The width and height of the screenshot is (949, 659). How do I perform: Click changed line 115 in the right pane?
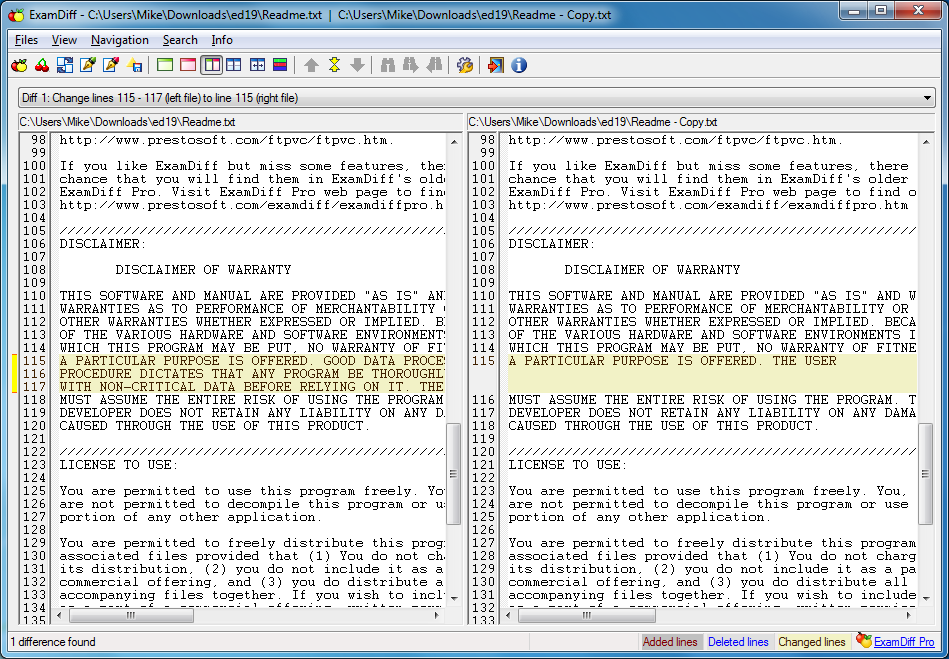[x=712, y=361]
